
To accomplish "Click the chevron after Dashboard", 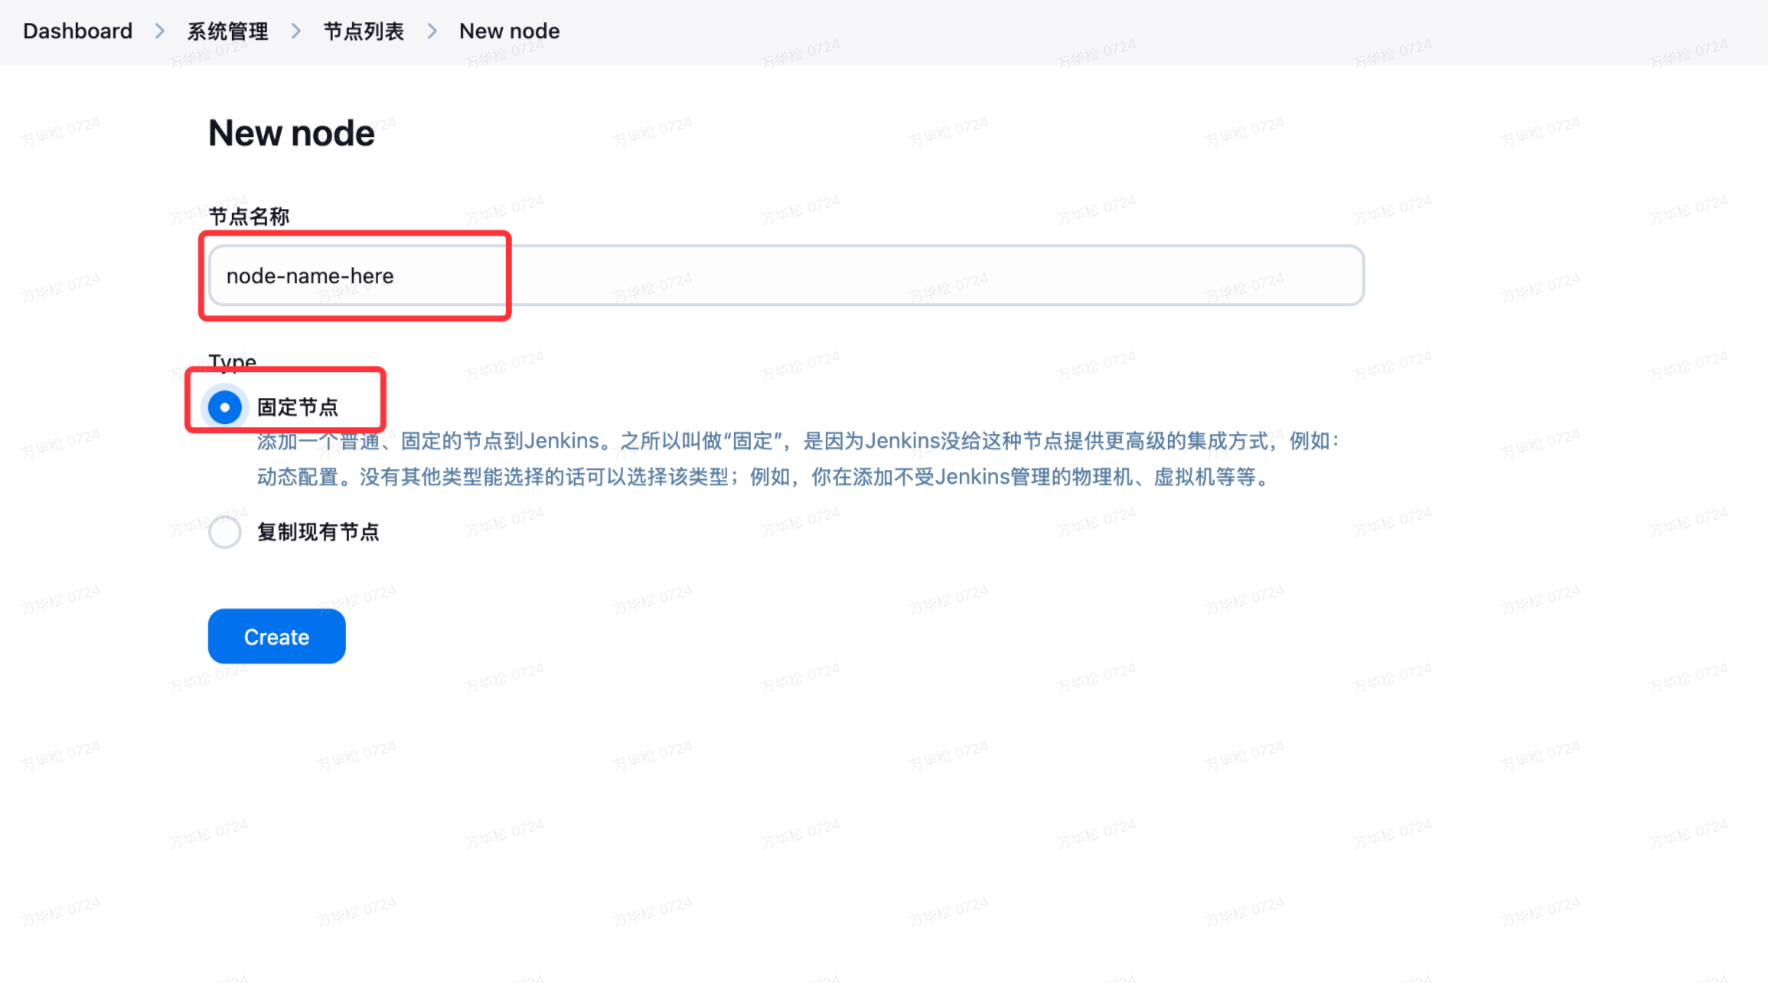I will (159, 31).
